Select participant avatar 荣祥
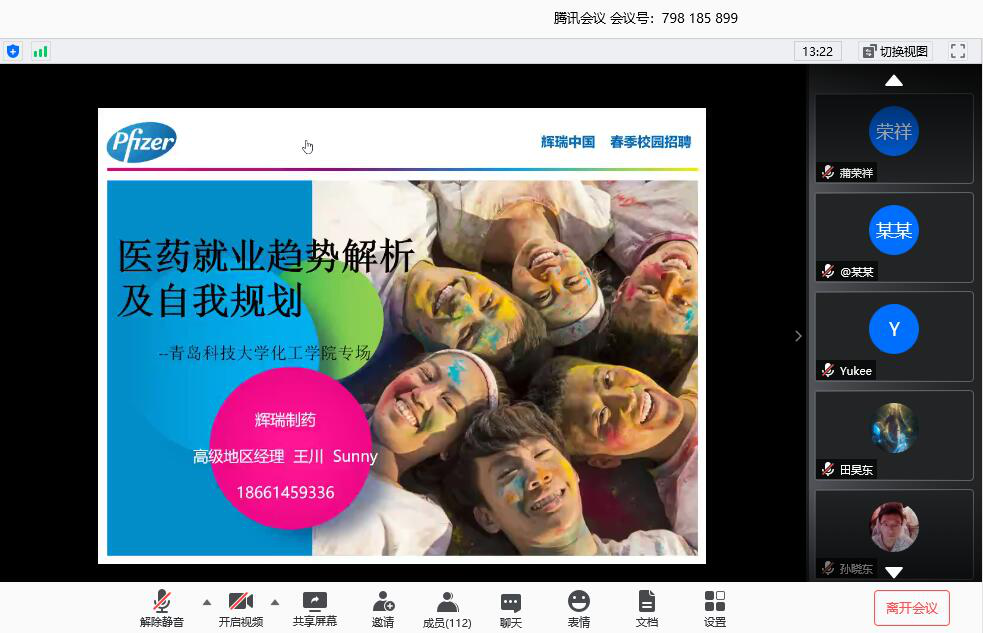The image size is (983, 633). point(894,131)
